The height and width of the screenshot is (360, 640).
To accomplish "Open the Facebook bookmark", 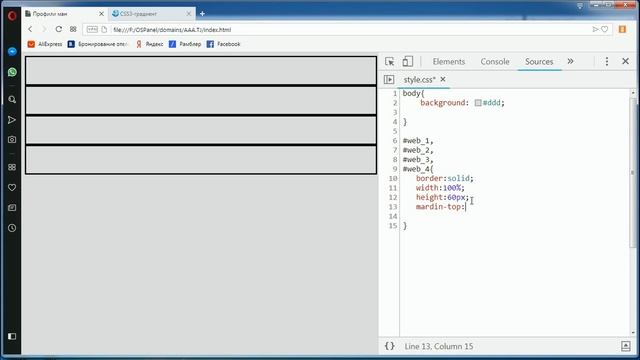I will tap(223, 44).
